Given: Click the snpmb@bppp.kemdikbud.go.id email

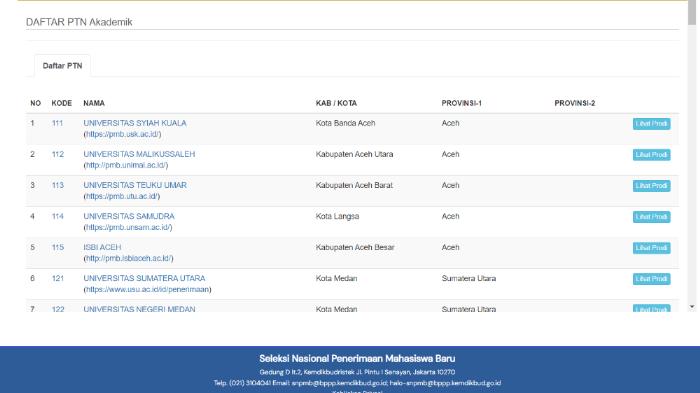Looking at the screenshot, I should [x=339, y=383].
